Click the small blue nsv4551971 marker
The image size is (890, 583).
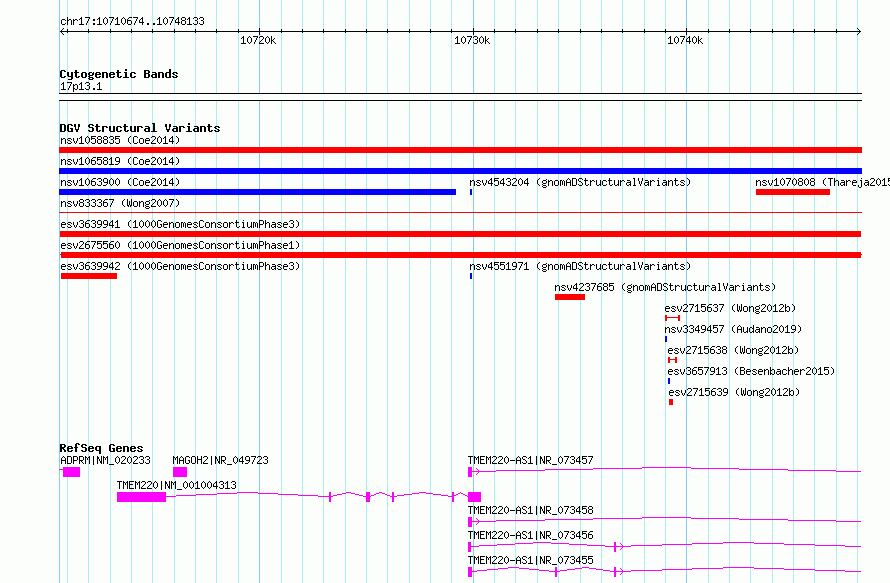tap(471, 276)
